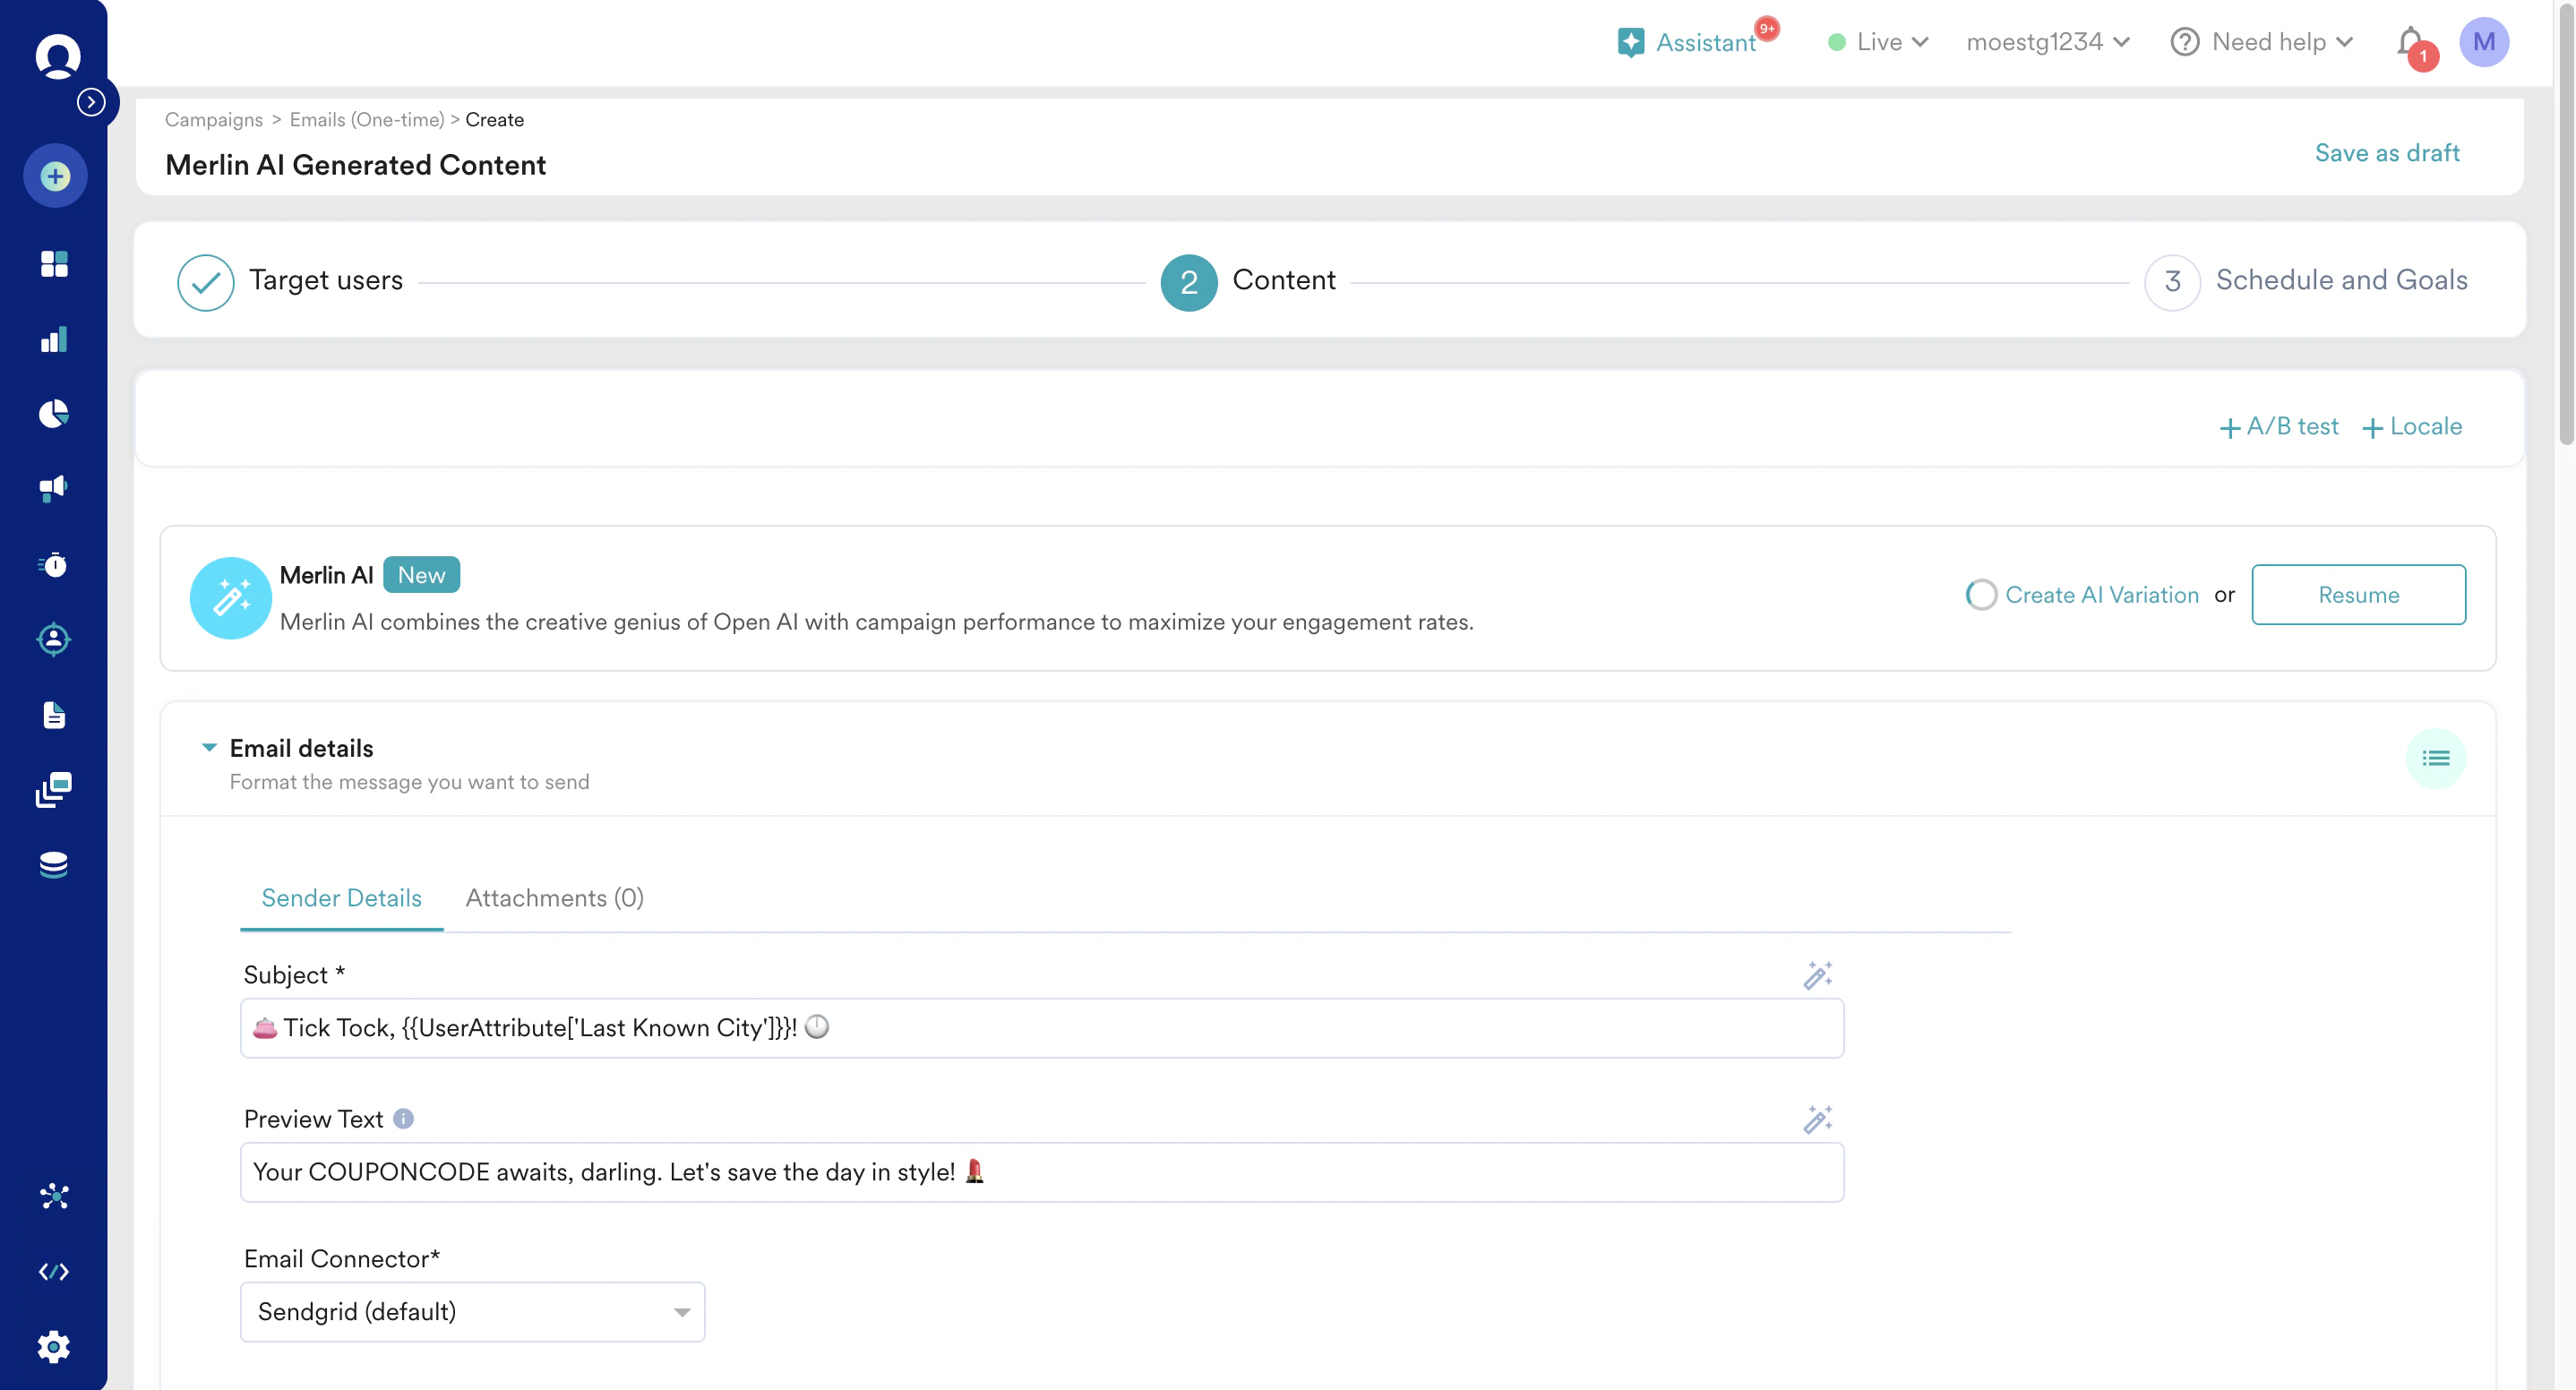Click Save as draft link
This screenshot has width=2576, height=1390.
click(x=2386, y=153)
